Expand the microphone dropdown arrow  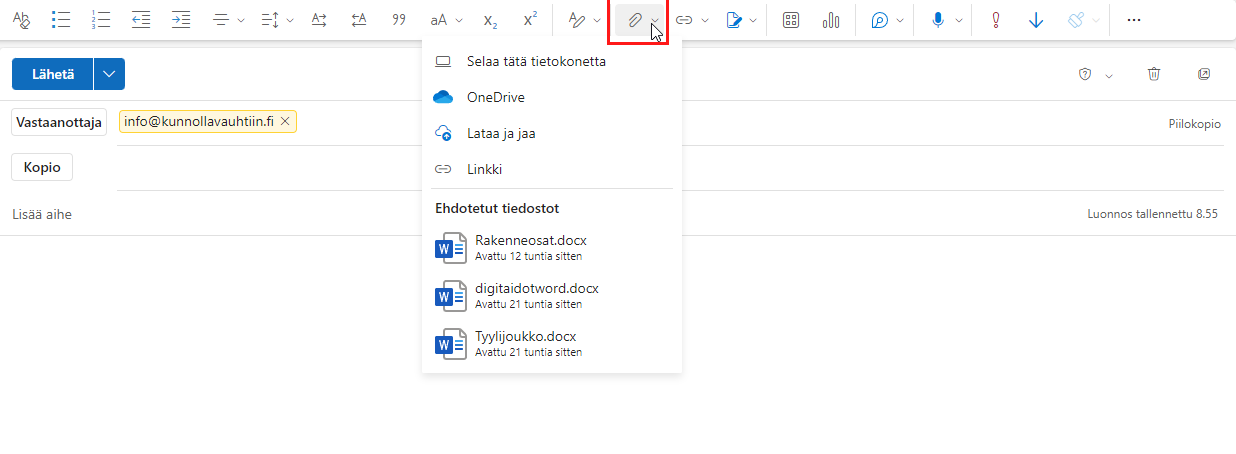(x=958, y=20)
